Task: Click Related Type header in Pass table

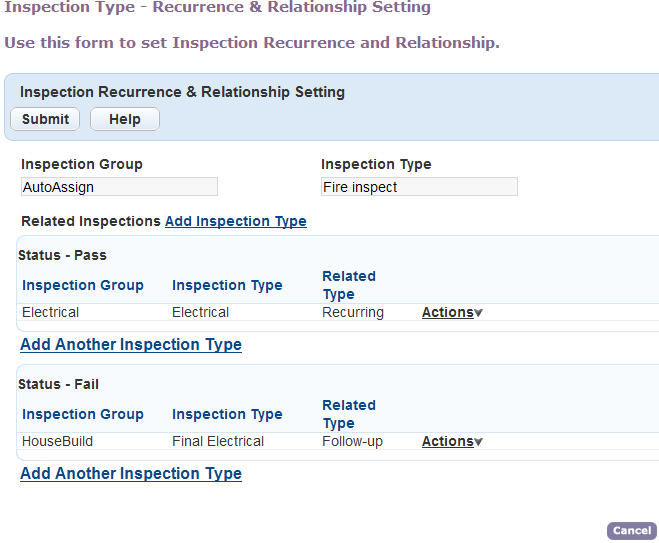Action: [x=349, y=285]
